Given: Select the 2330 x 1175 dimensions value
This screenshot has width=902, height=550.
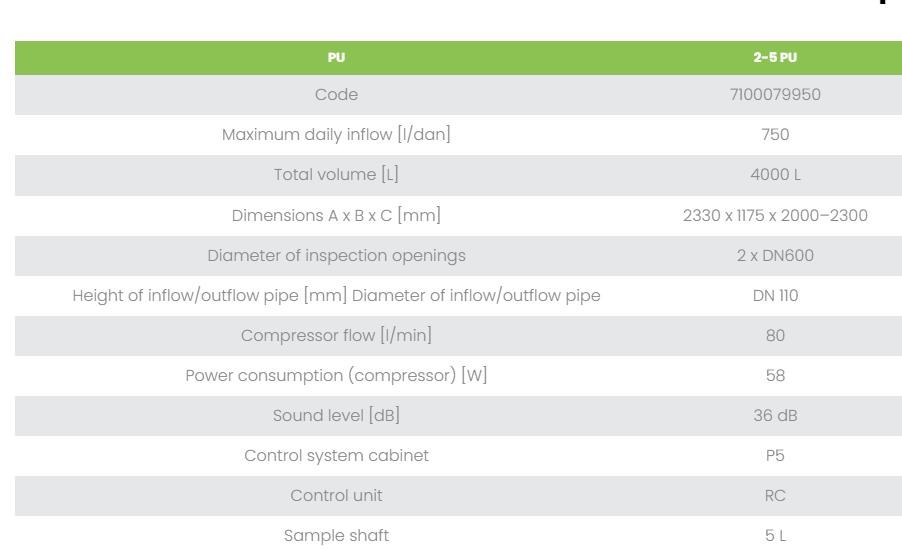Looking at the screenshot, I should [x=775, y=215].
